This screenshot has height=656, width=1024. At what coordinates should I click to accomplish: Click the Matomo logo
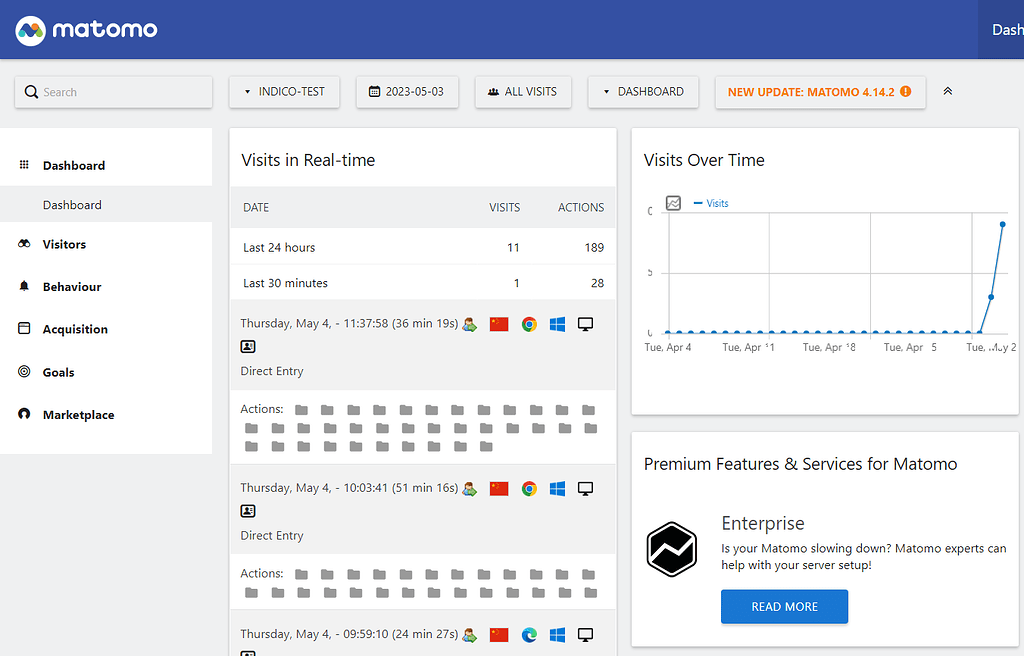click(86, 30)
